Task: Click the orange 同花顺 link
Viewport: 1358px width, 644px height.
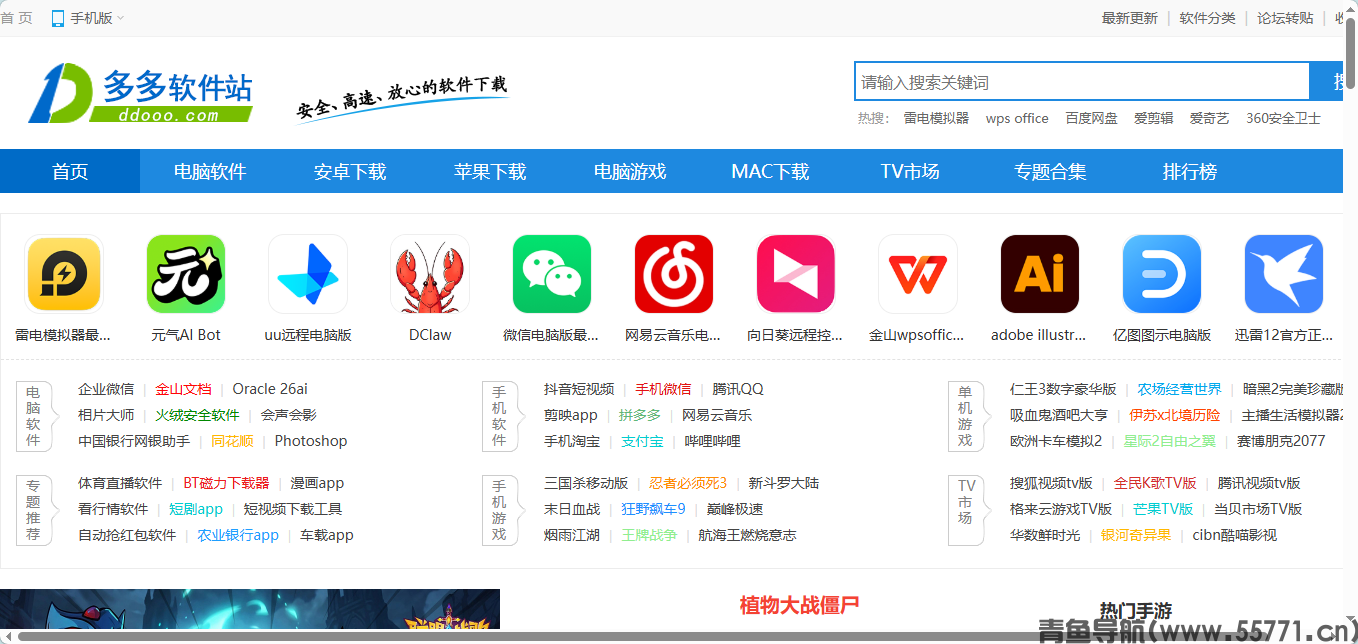Action: pyautogui.click(x=232, y=441)
